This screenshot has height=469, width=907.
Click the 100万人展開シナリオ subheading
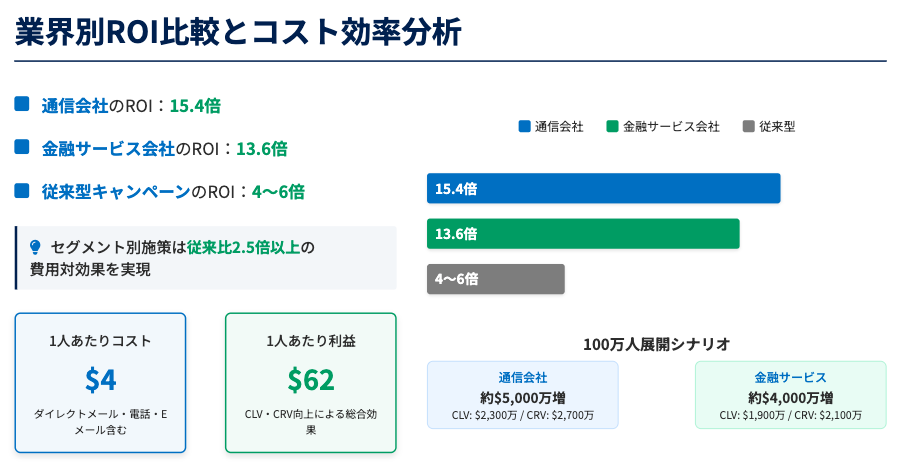coord(656,344)
